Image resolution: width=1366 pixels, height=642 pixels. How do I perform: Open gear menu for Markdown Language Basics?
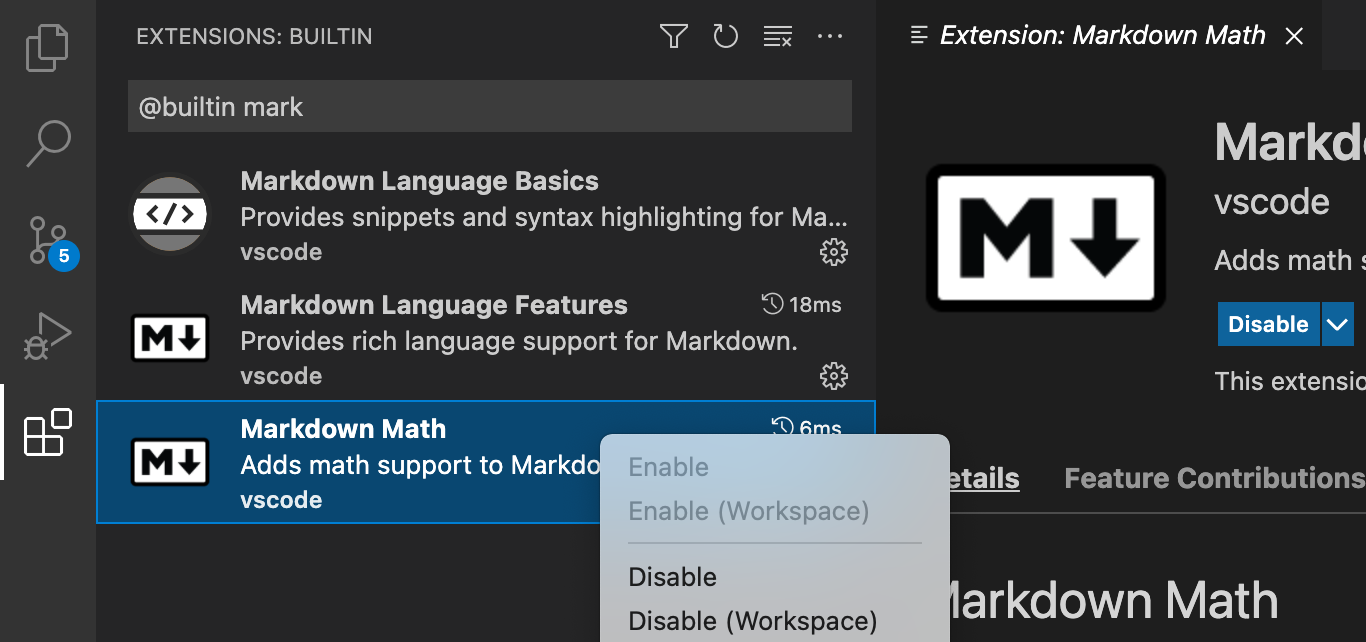coord(833,252)
